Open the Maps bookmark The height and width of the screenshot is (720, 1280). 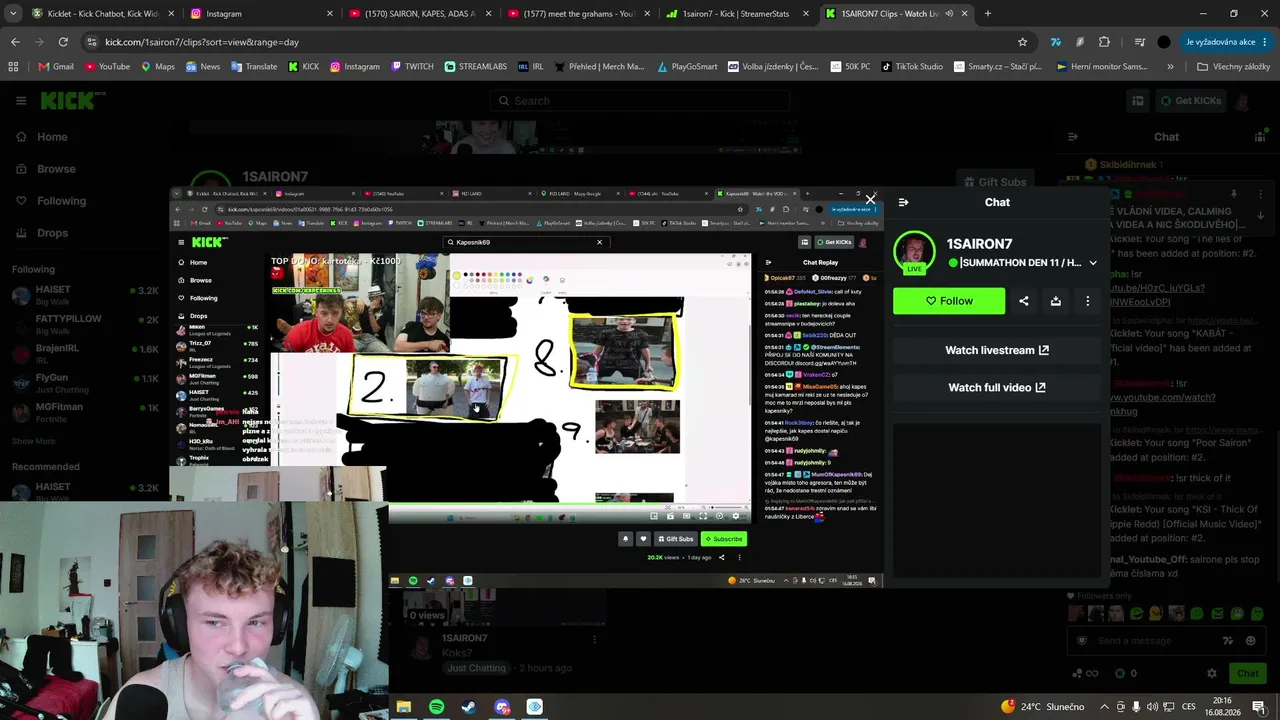157,67
